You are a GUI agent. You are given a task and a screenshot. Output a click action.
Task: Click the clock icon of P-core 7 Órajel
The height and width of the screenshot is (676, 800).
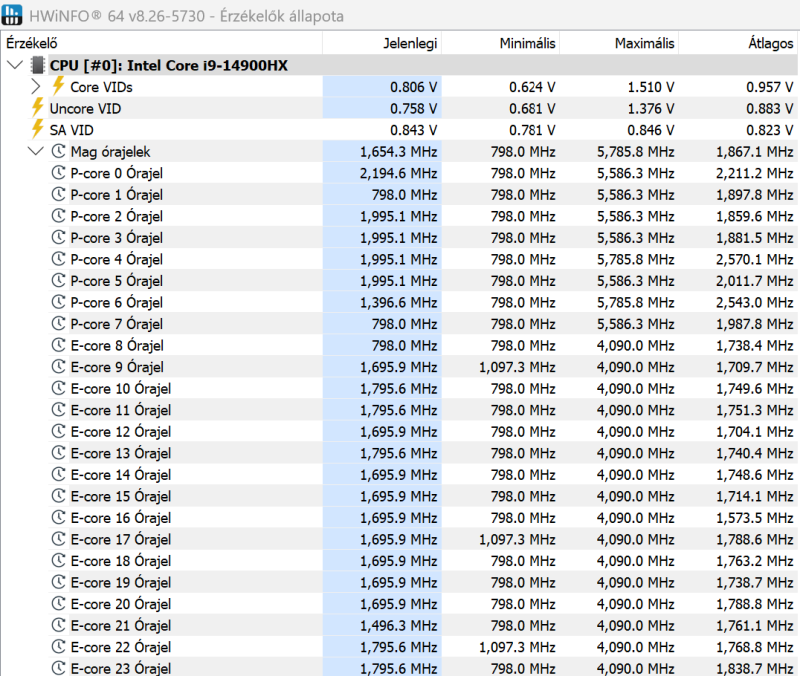59,323
